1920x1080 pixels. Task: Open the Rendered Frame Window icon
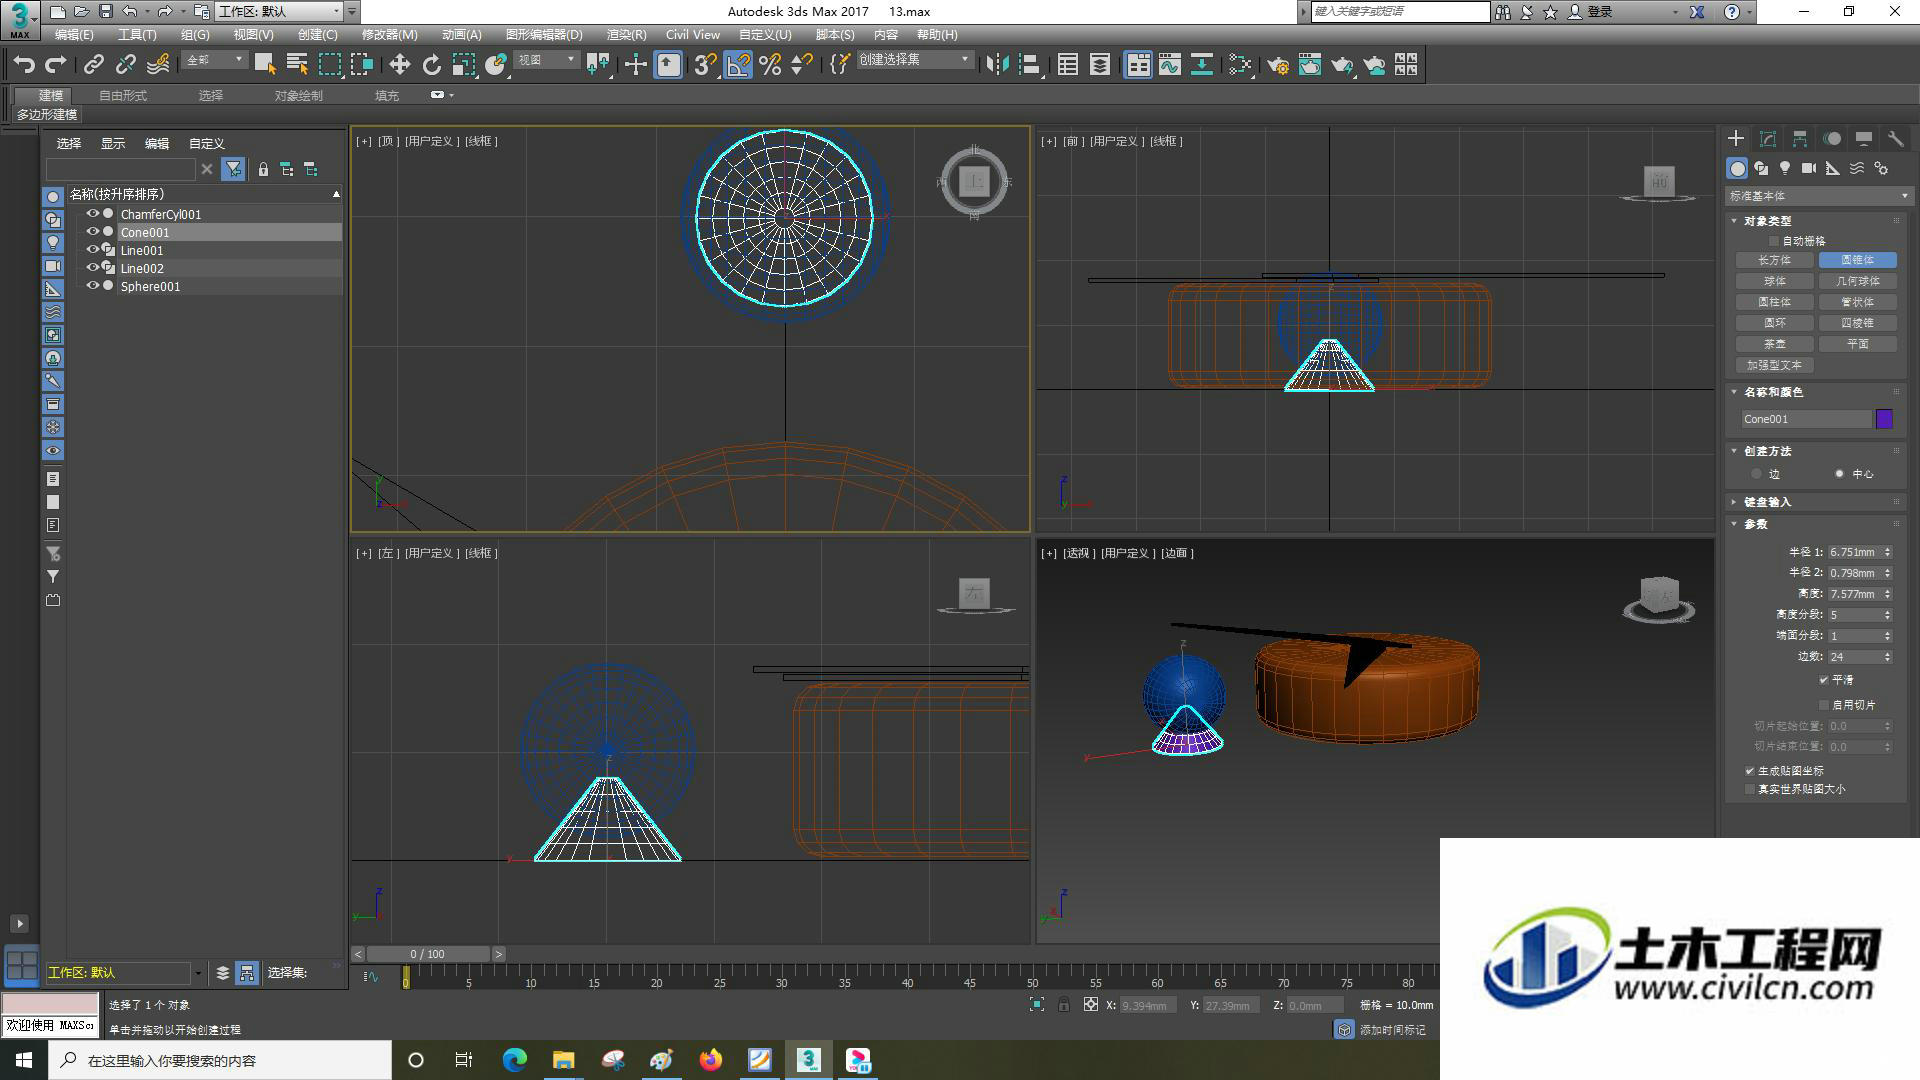click(x=1309, y=65)
